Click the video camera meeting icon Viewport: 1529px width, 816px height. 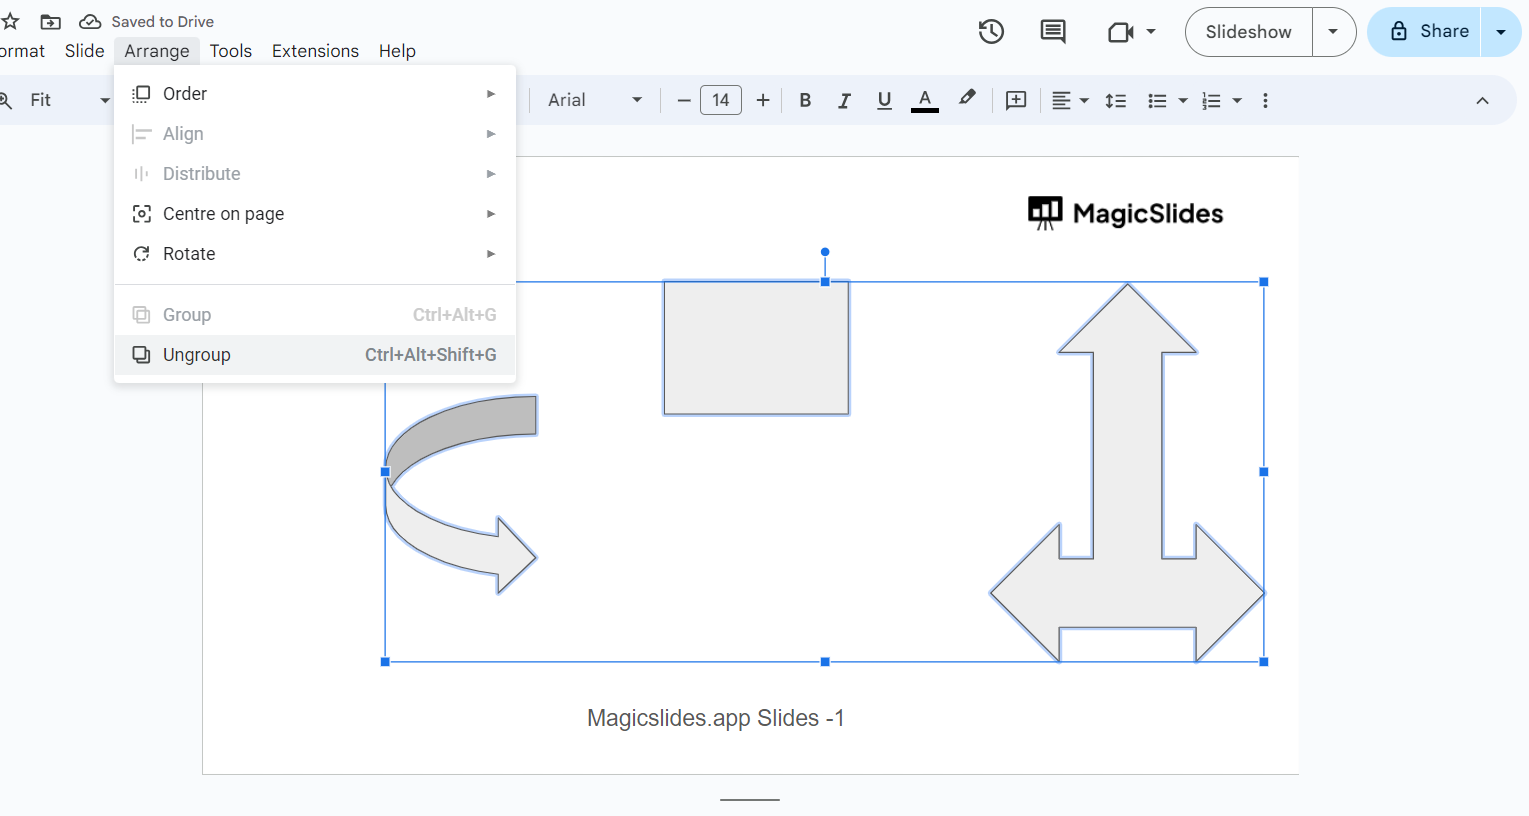tap(1121, 32)
